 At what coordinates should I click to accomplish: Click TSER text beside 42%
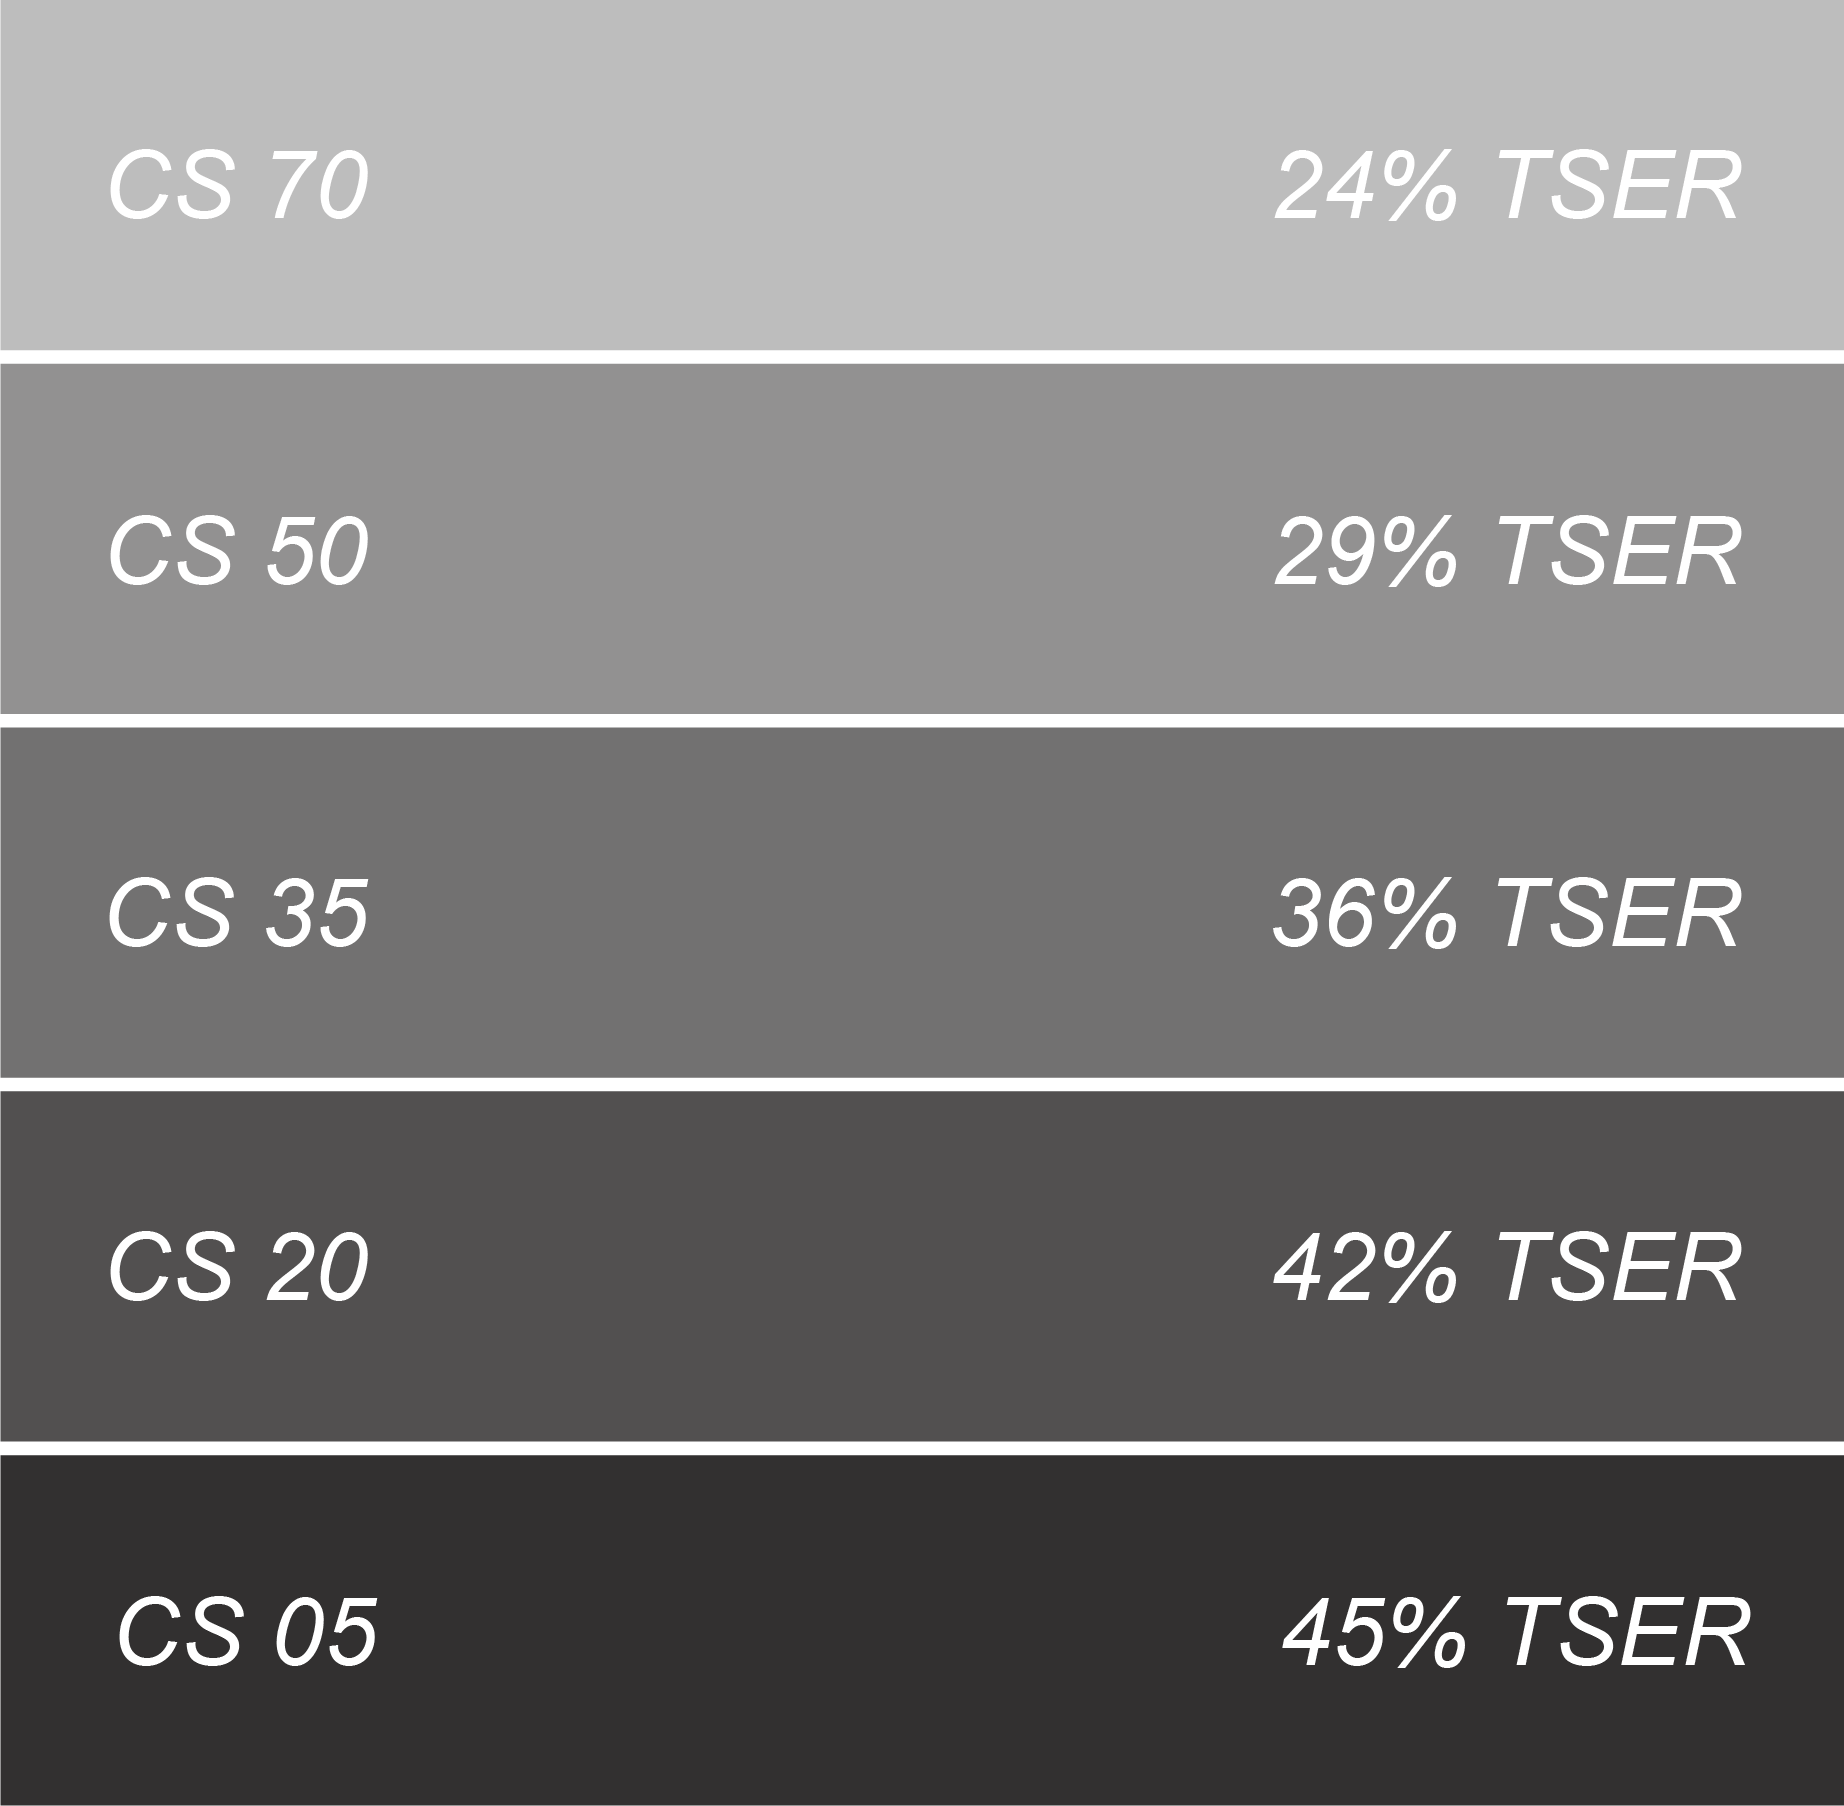[x=1620, y=1267]
